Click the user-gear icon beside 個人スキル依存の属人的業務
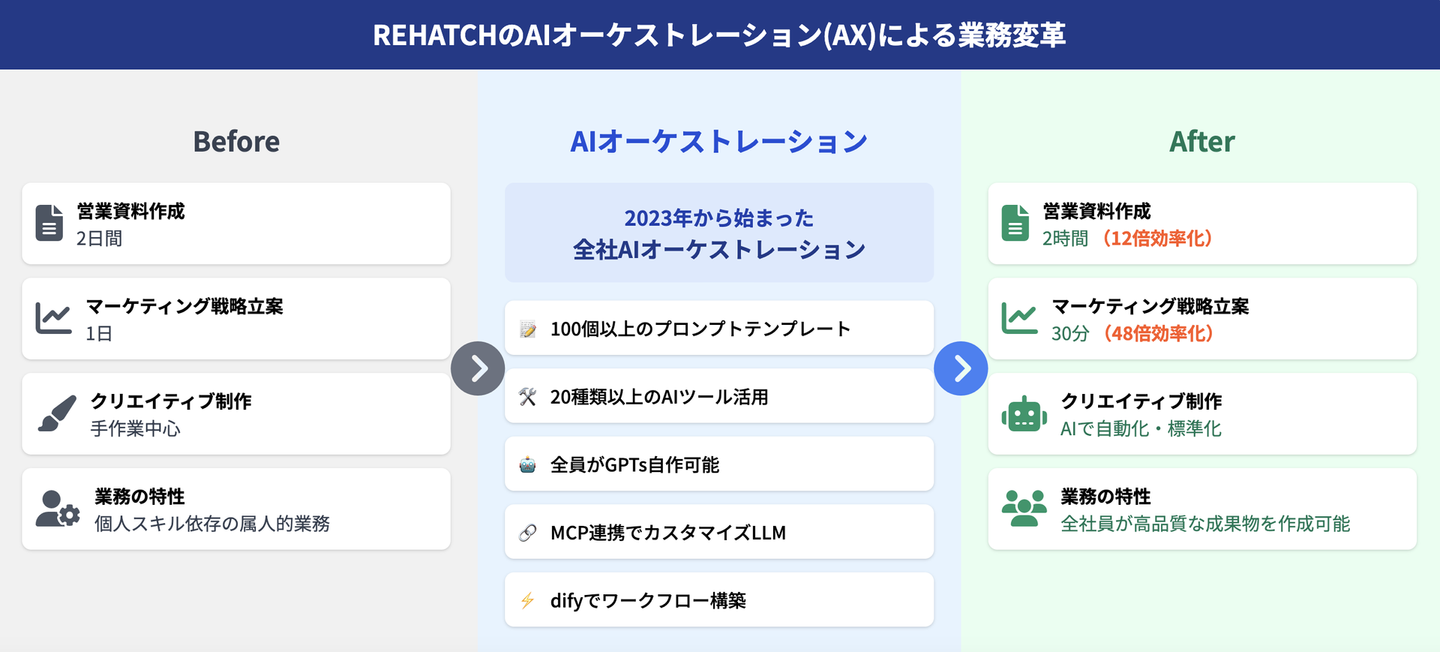1440x652 pixels. 57,508
